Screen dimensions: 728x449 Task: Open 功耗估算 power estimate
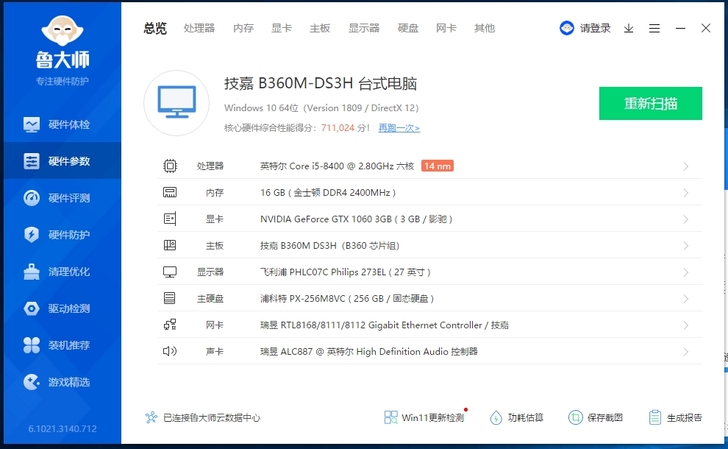516,417
